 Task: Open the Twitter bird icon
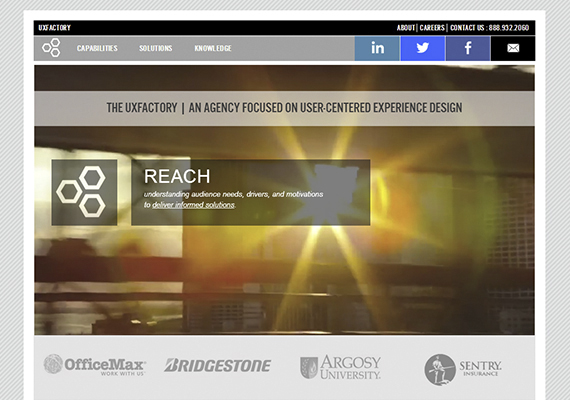[x=422, y=48]
